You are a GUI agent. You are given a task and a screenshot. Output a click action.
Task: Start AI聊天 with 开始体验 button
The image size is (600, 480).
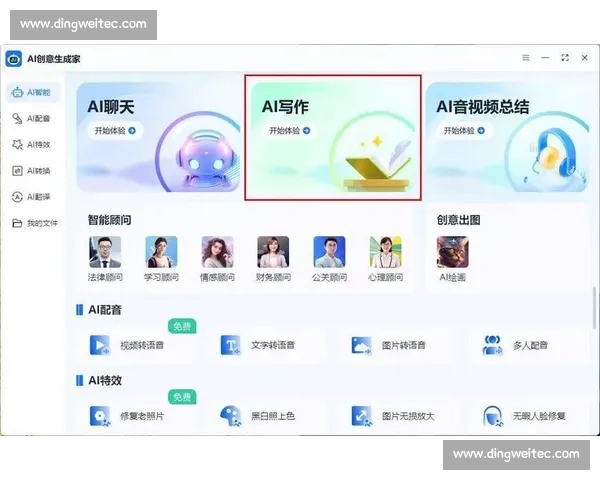[x=115, y=131]
